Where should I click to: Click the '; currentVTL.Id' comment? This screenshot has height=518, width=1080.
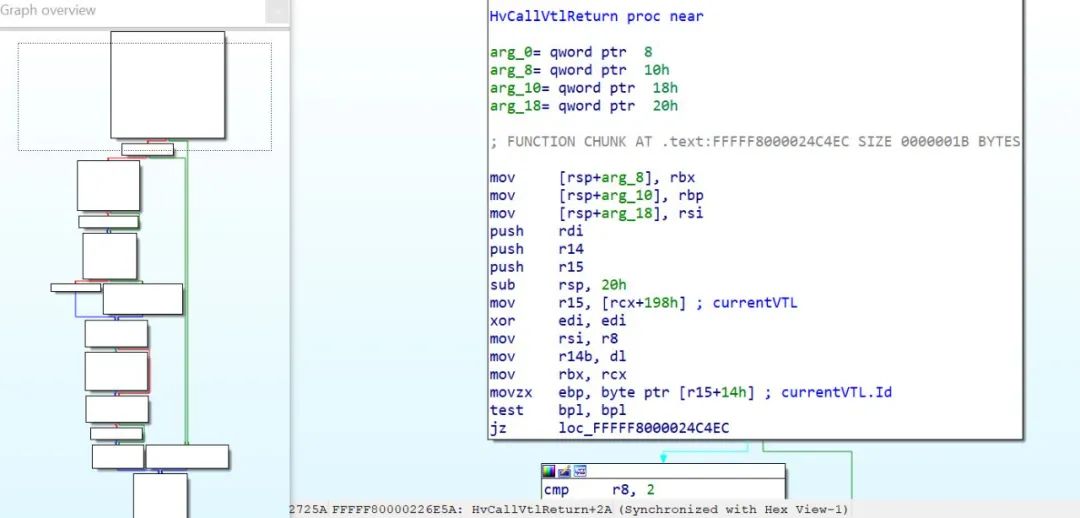(x=828, y=393)
